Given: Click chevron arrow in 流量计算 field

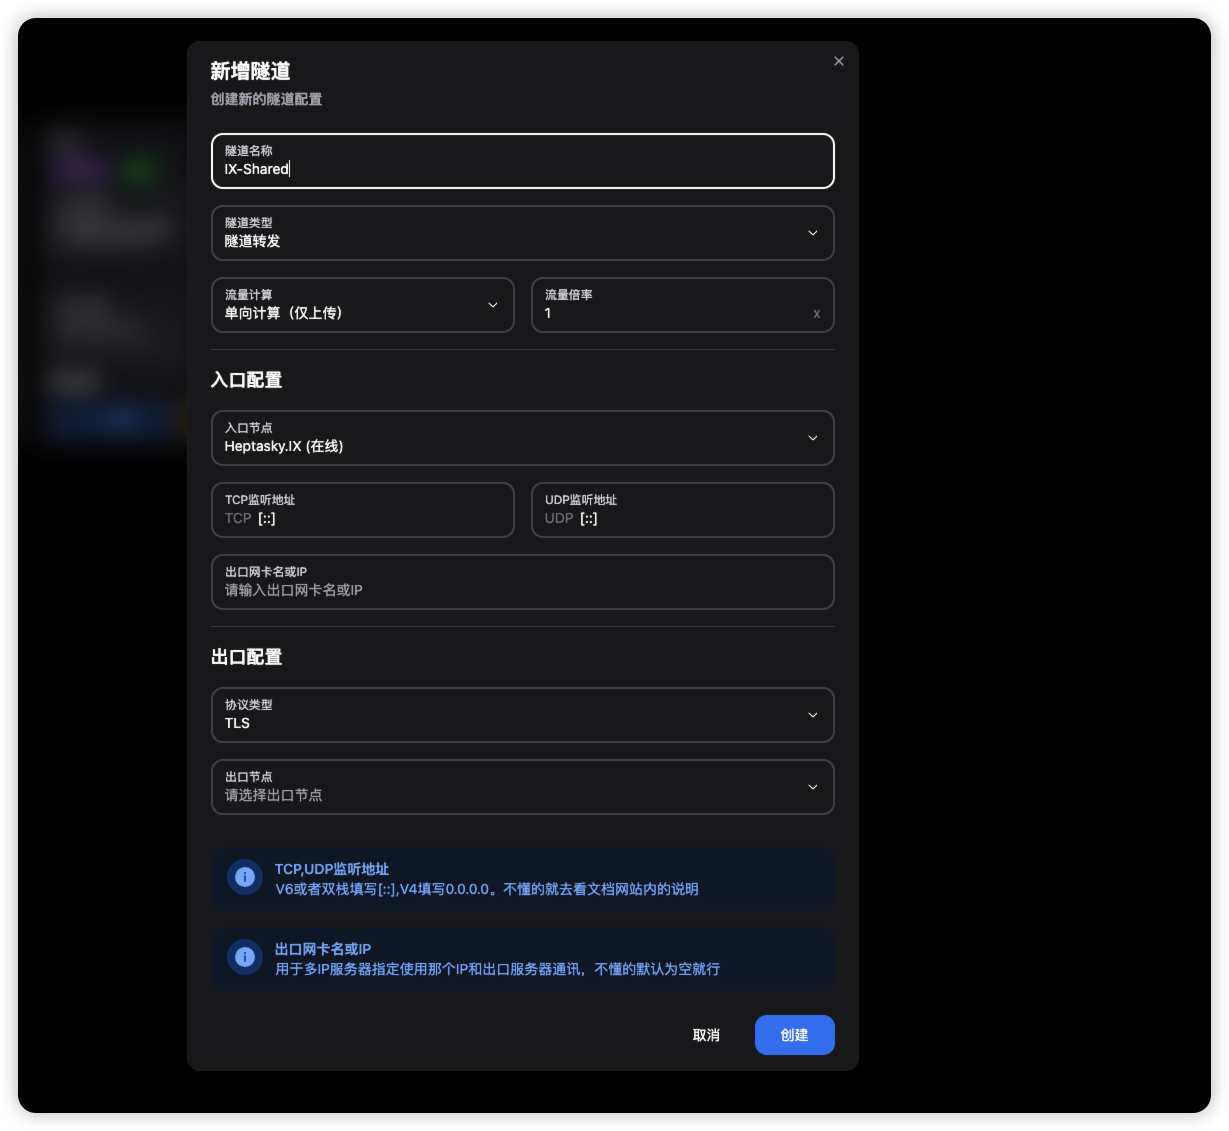Looking at the screenshot, I should 492,305.
